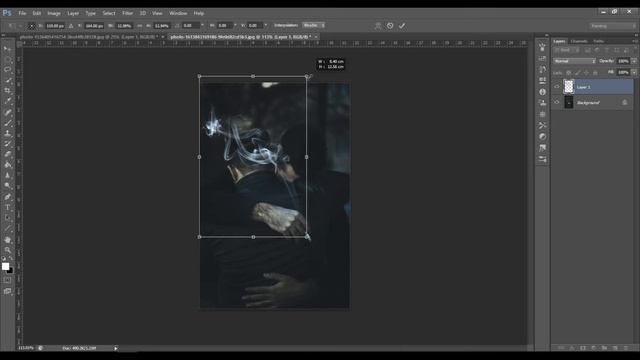The width and height of the screenshot is (640, 360).
Task: Select the Path Selection tool
Action: 7,218
